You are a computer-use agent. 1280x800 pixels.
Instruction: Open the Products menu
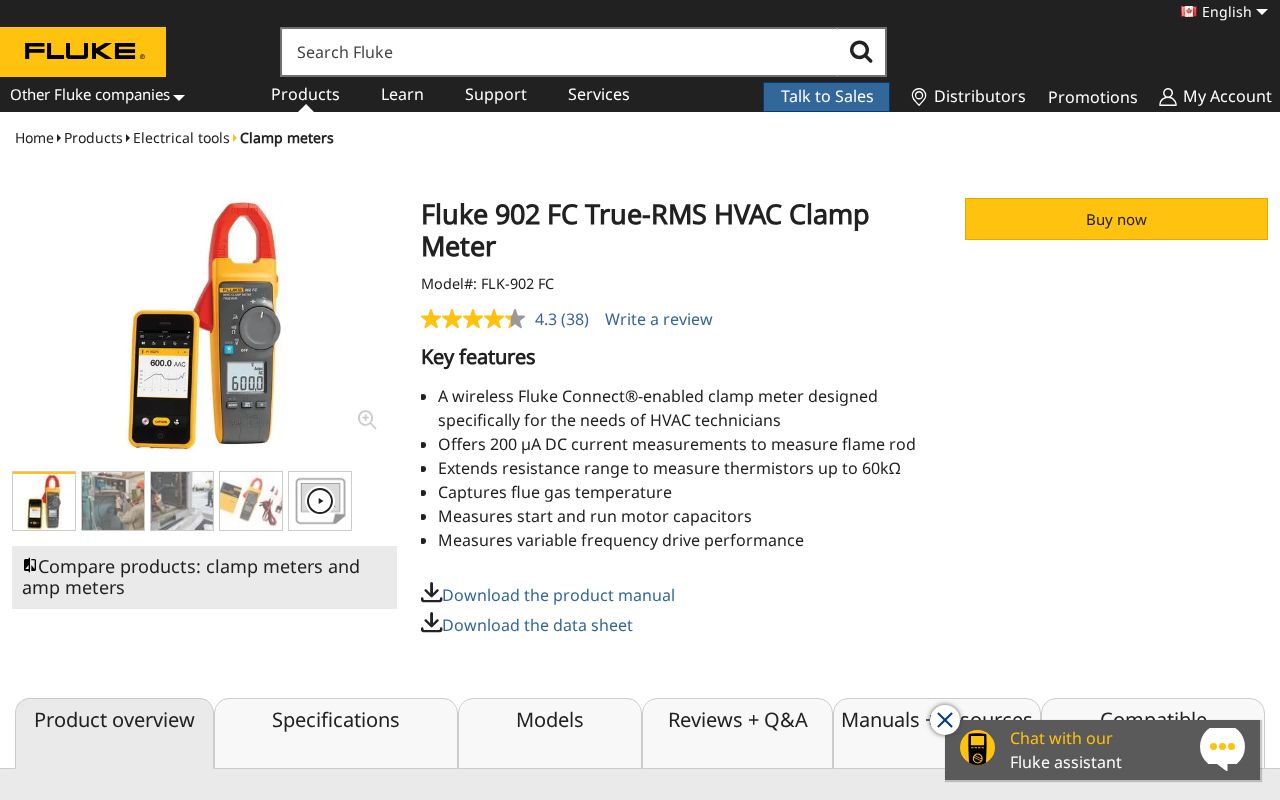coord(305,94)
